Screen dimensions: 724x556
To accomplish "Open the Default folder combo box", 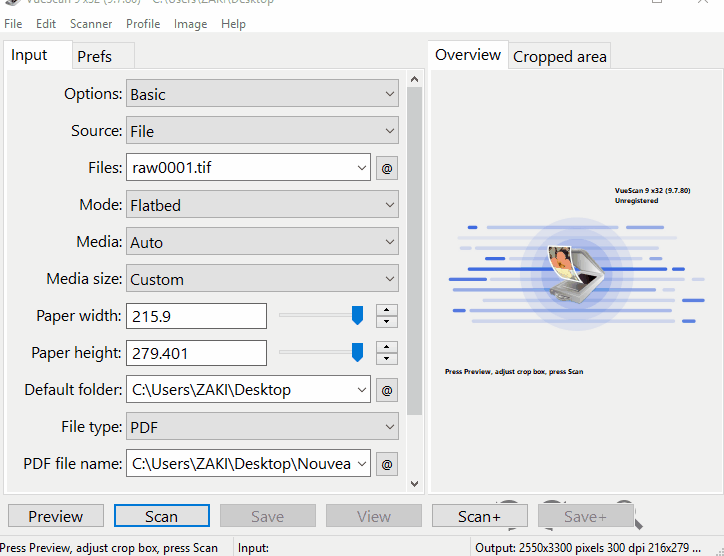I will click(248, 389).
